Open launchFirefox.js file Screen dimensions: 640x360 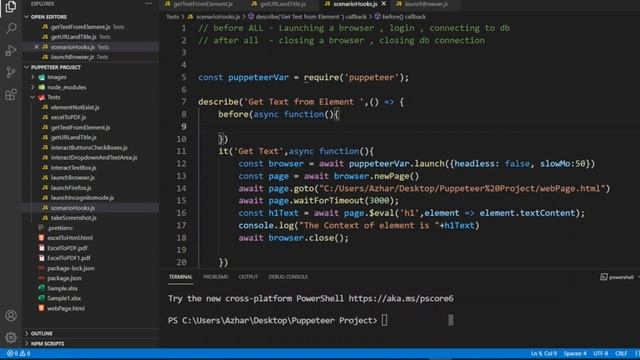pyautogui.click(x=71, y=188)
